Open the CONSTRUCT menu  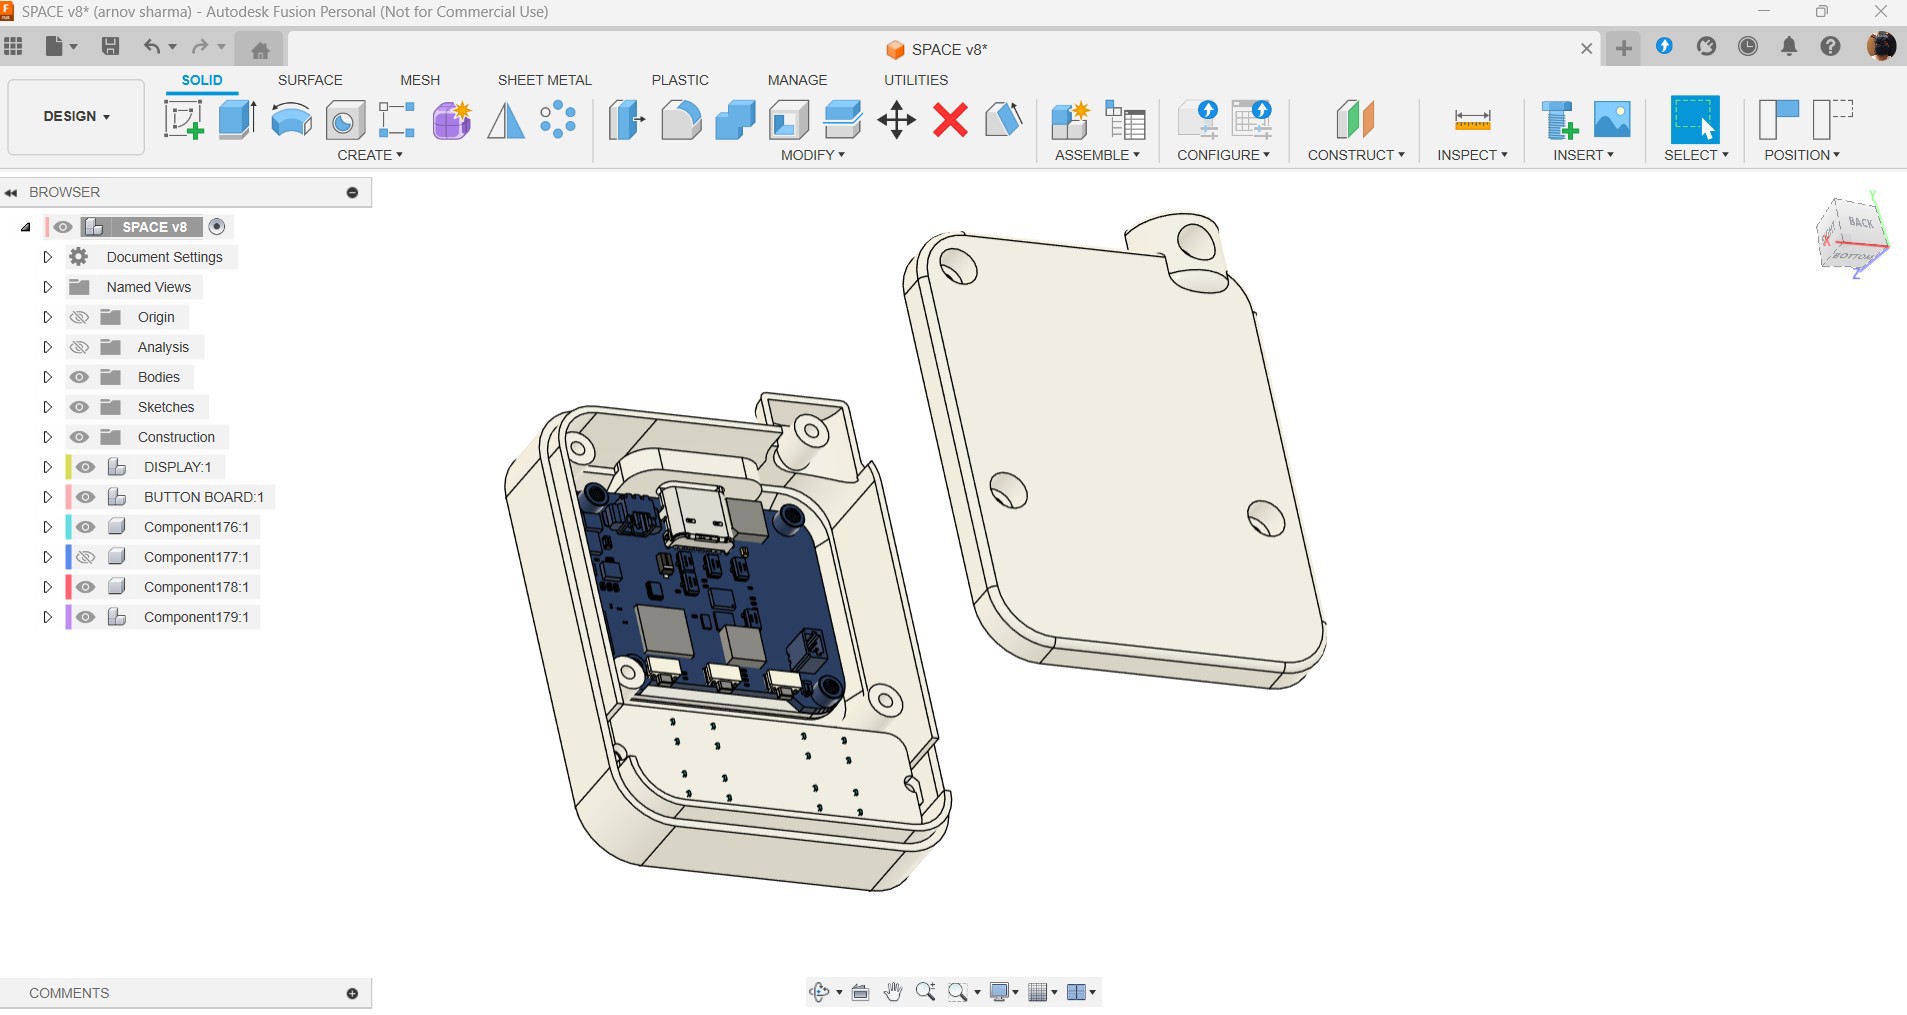tap(1355, 155)
